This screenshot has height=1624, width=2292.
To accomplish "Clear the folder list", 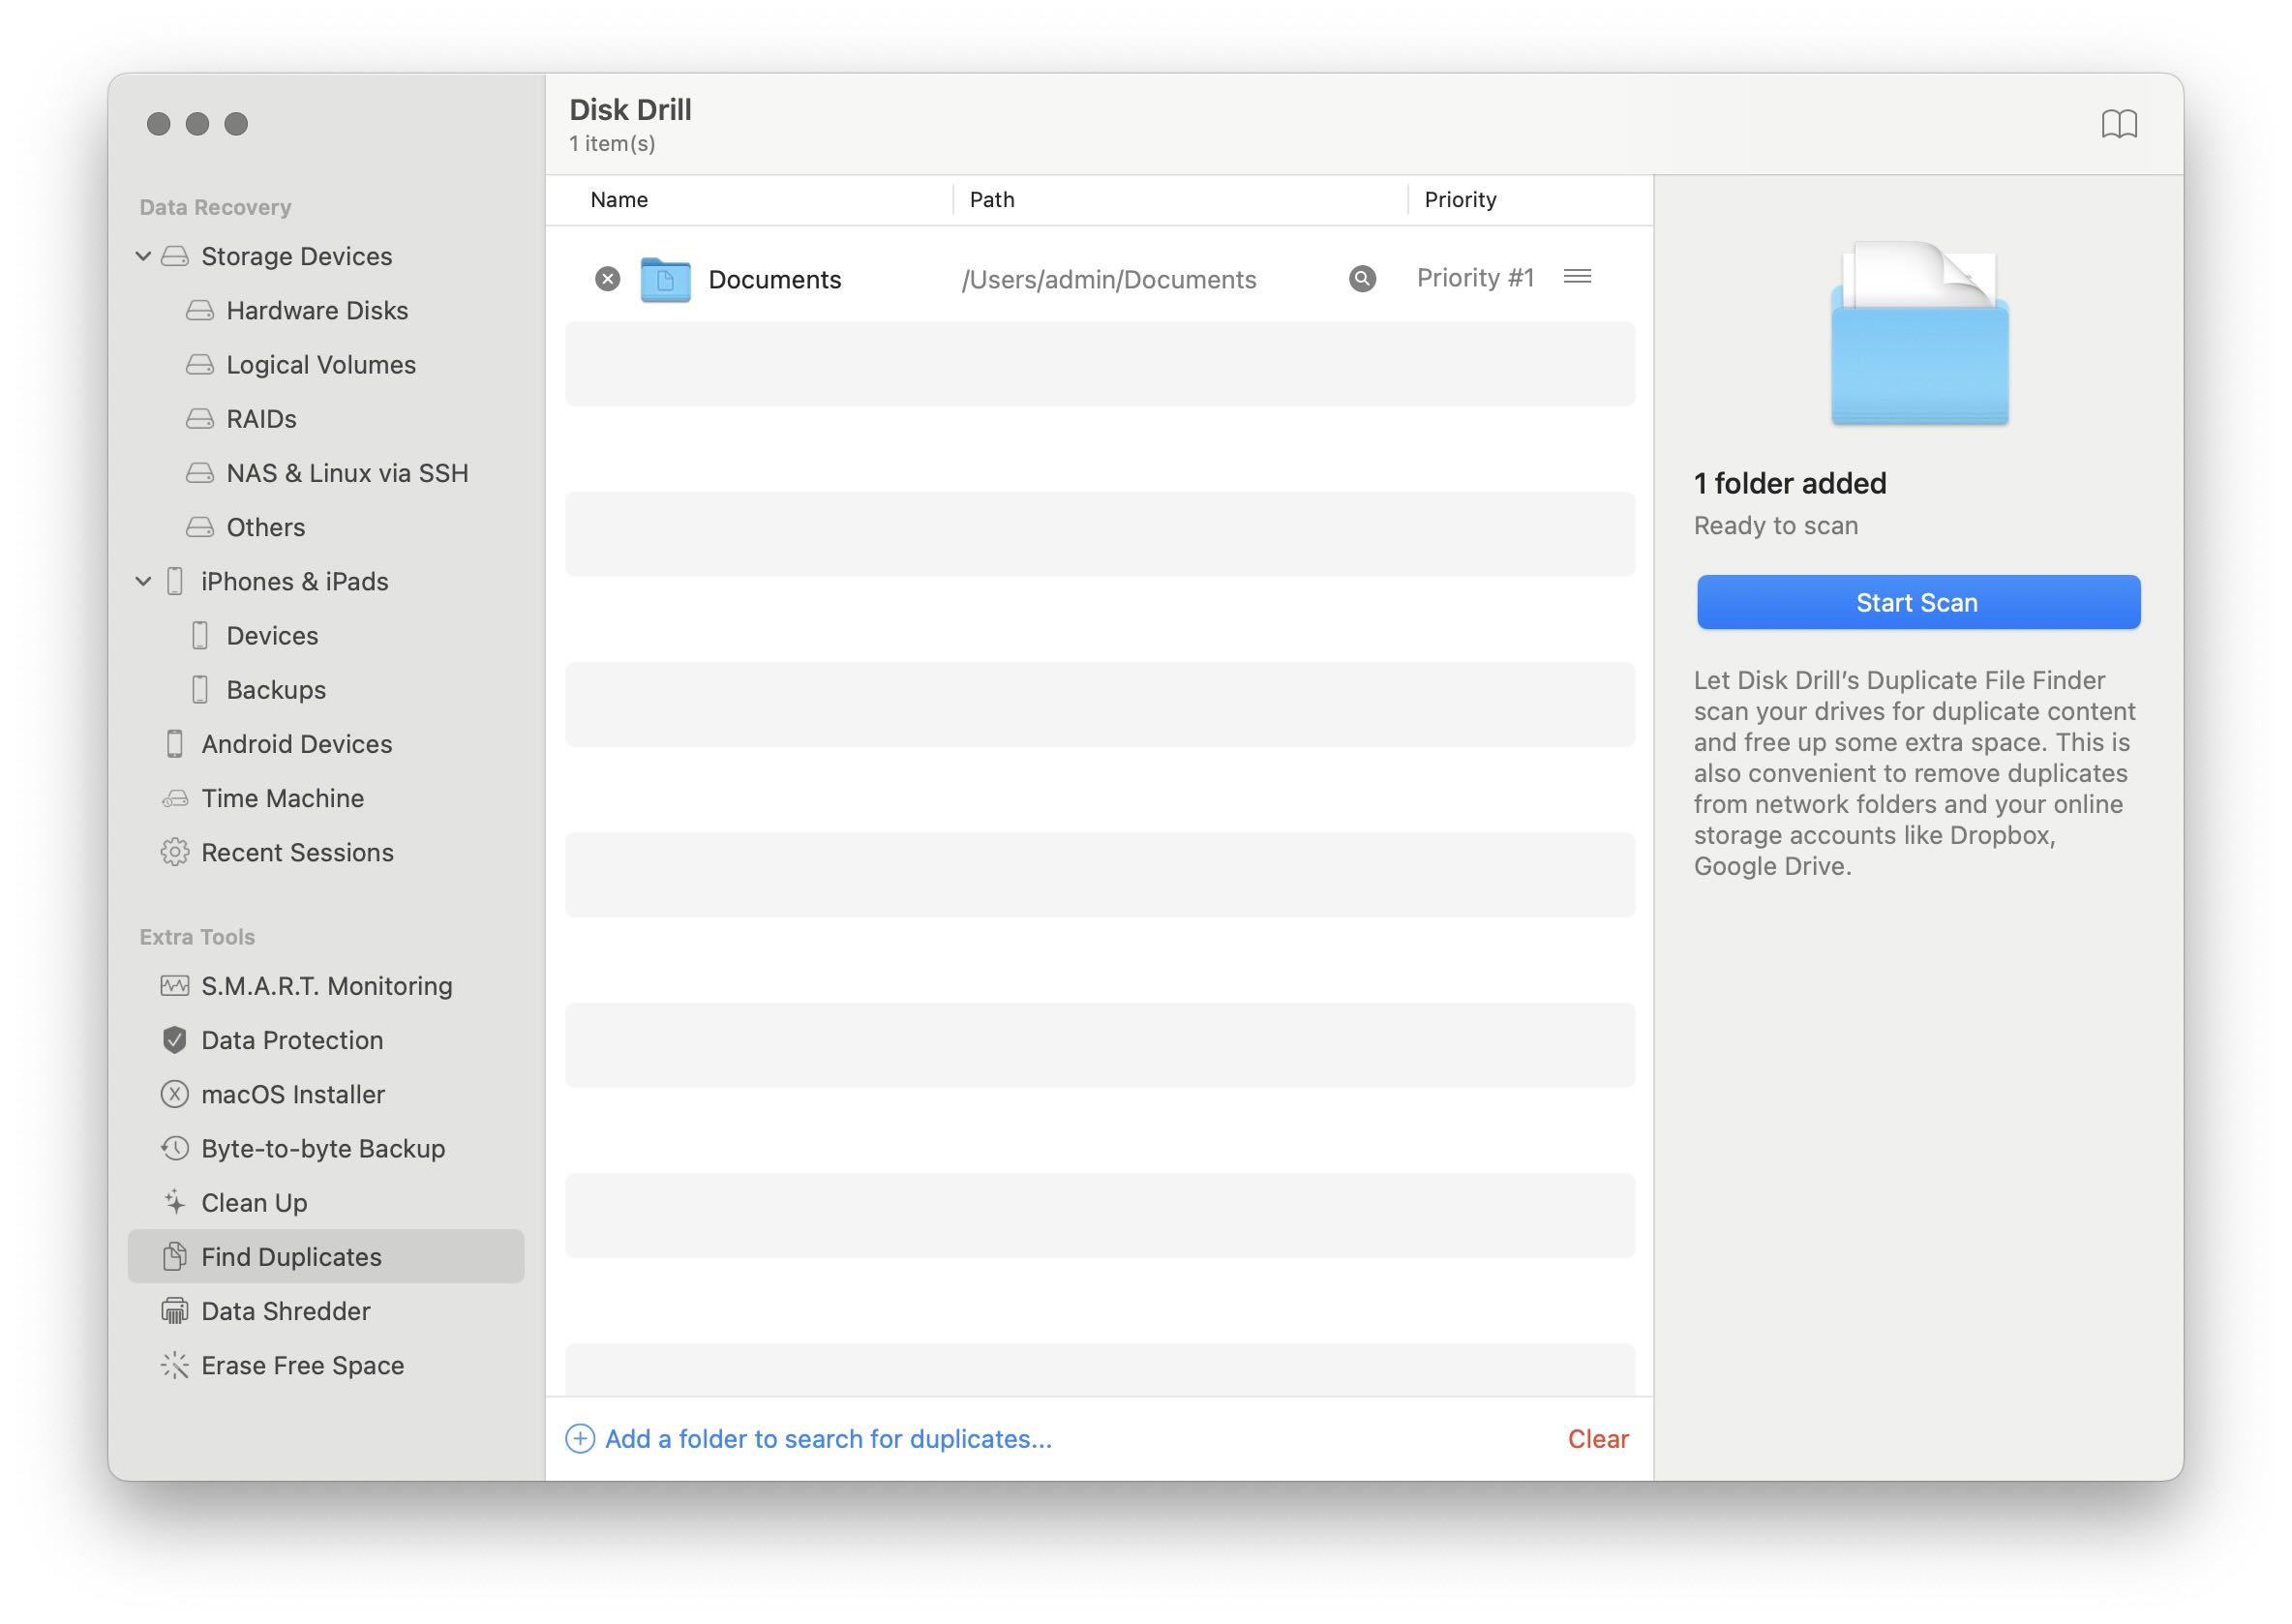I will tap(1597, 1438).
